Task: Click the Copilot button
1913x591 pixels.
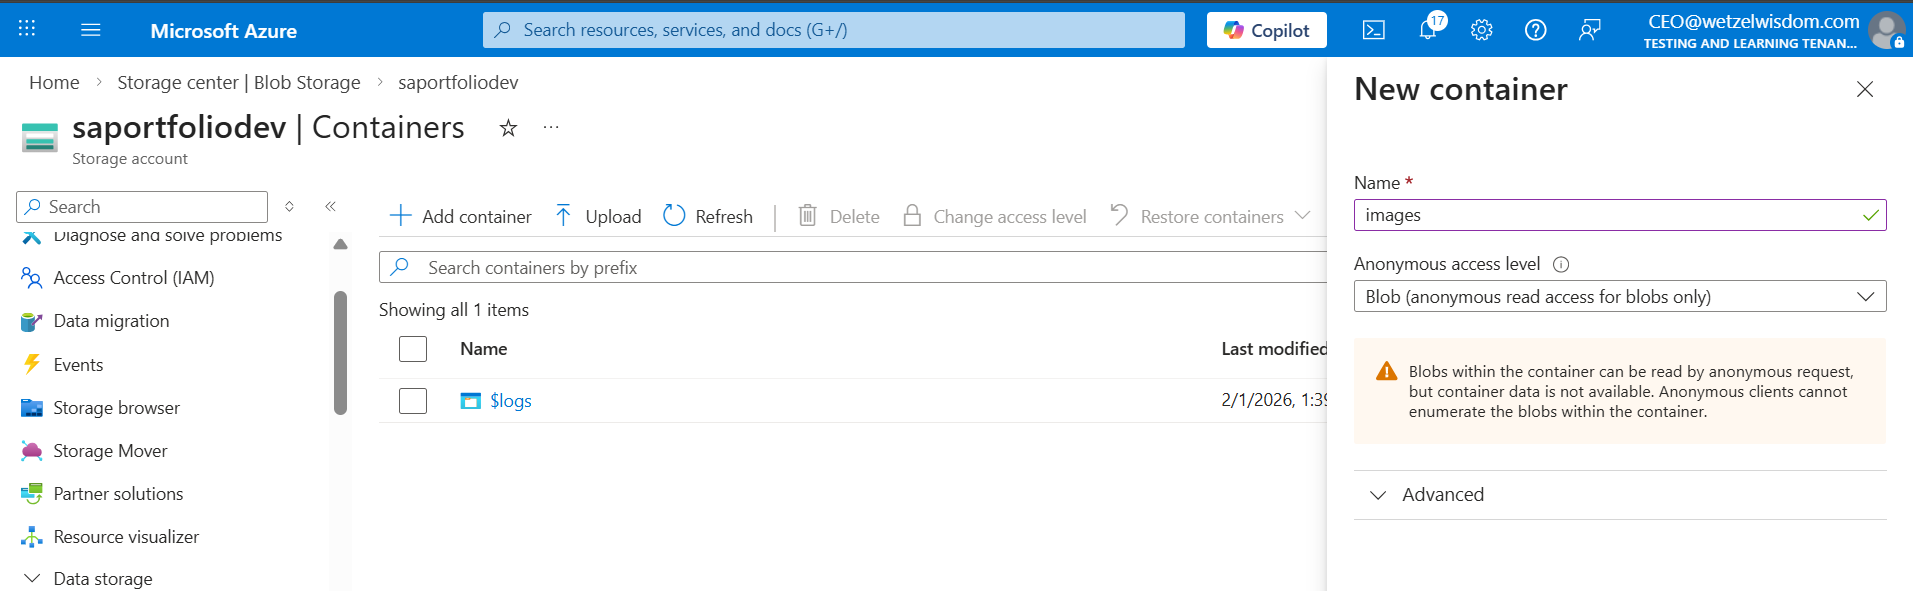Action: point(1266,30)
